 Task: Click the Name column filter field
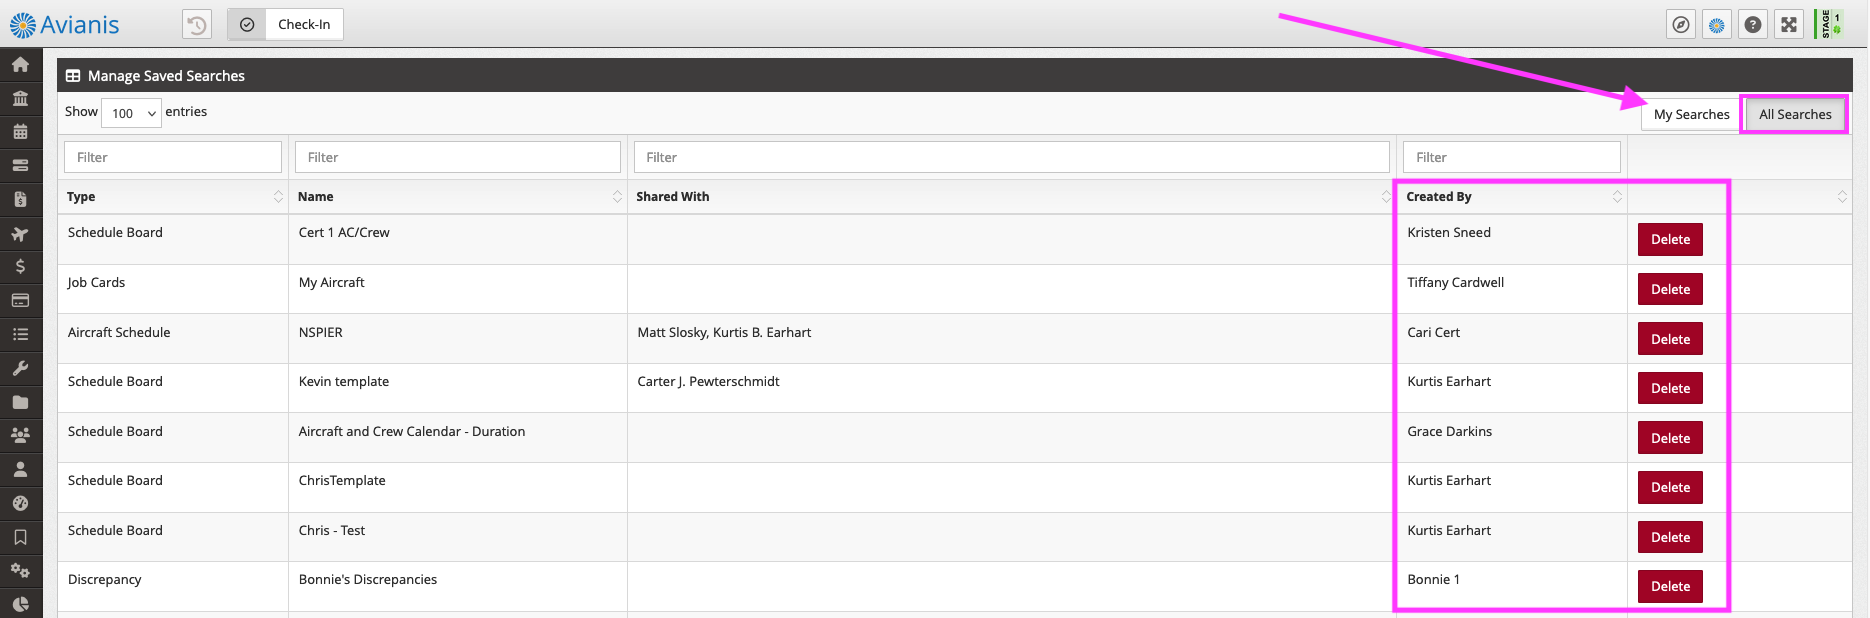[x=458, y=157]
